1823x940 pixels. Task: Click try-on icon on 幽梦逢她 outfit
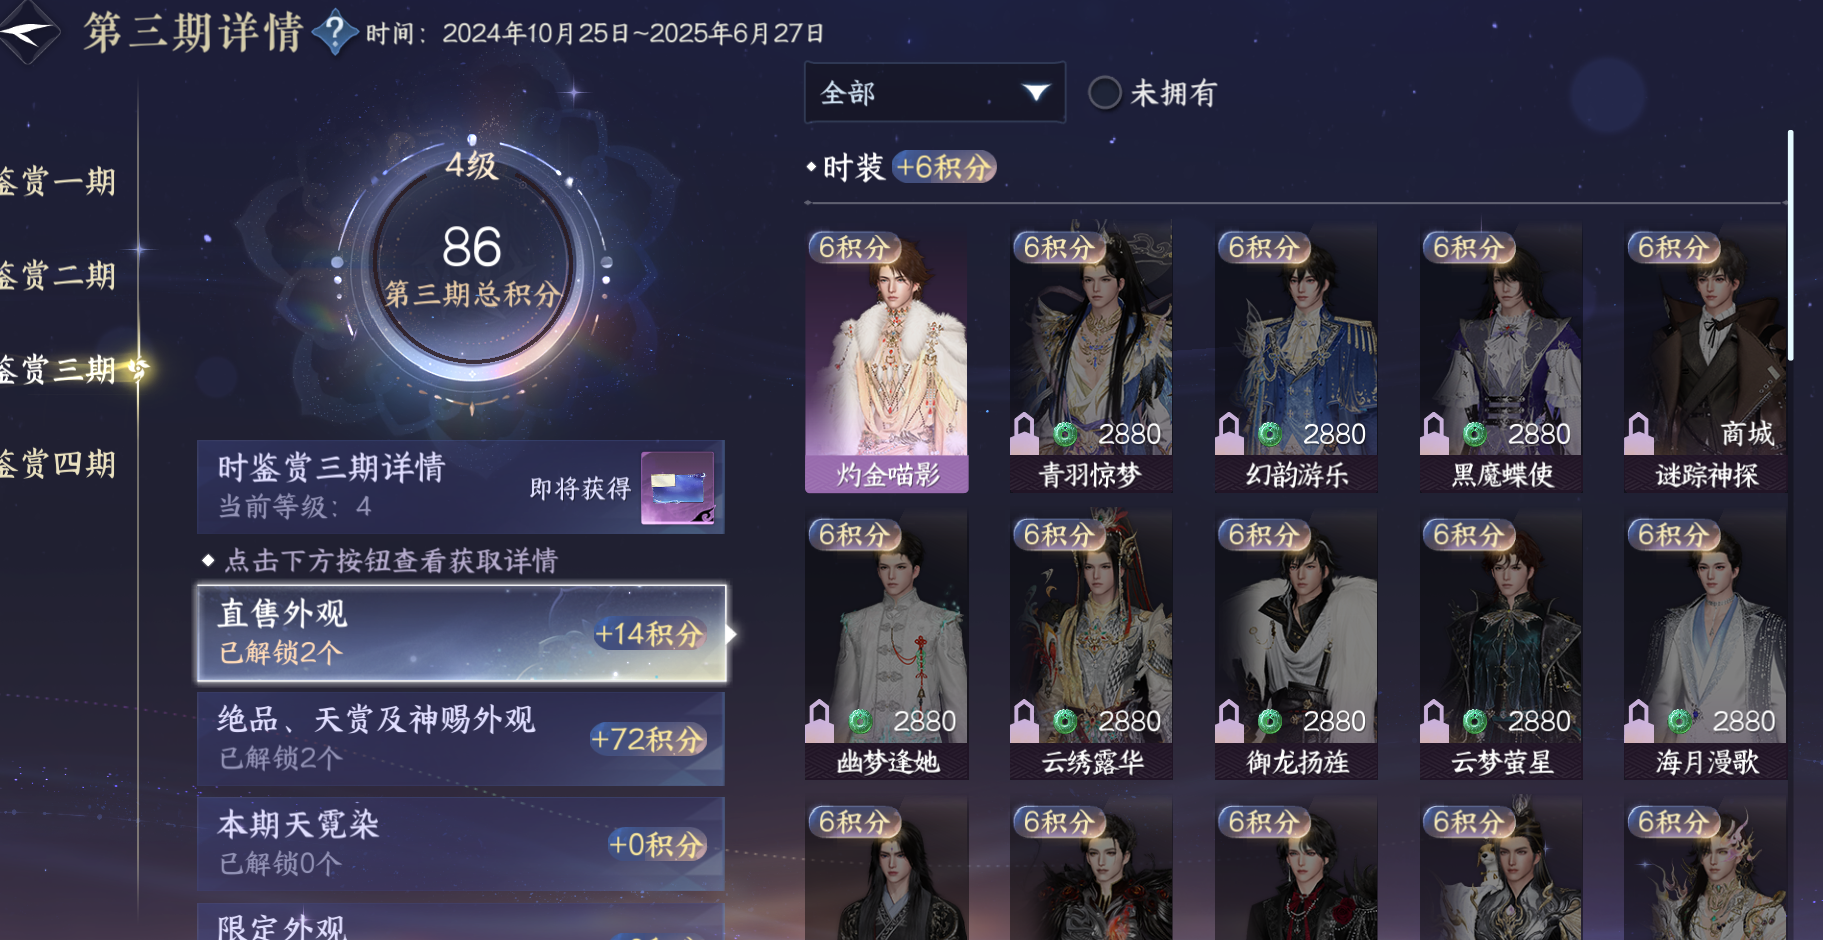coord(819,721)
